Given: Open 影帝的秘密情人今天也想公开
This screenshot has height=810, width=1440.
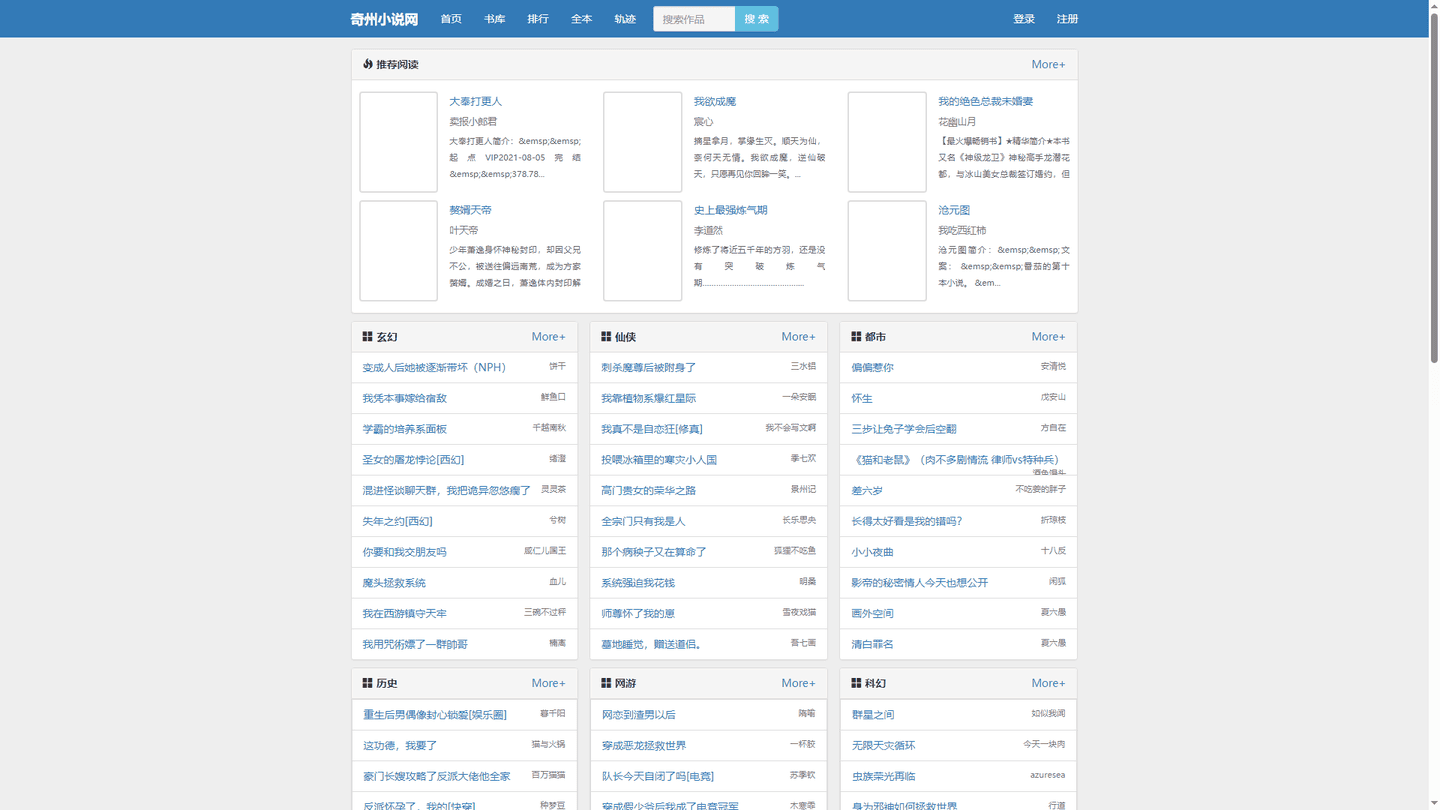Looking at the screenshot, I should pos(919,583).
